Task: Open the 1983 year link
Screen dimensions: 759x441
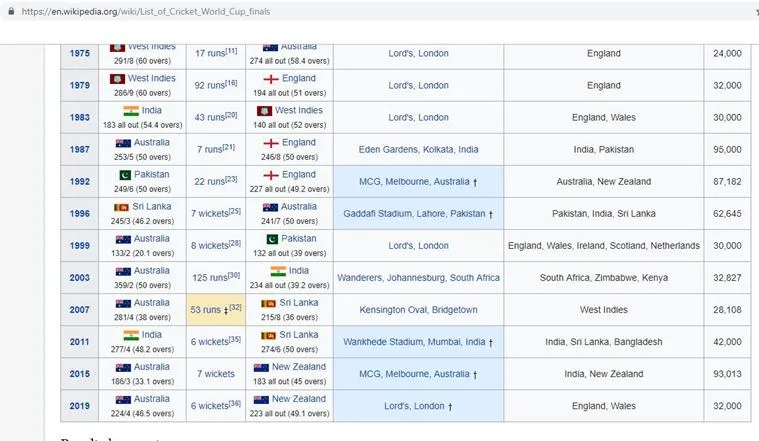Action: pos(79,117)
